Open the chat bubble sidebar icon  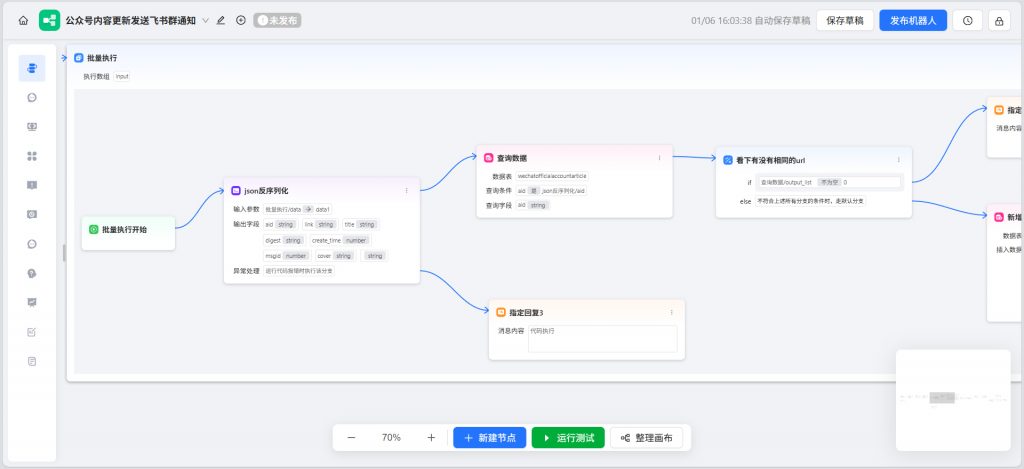(32, 97)
